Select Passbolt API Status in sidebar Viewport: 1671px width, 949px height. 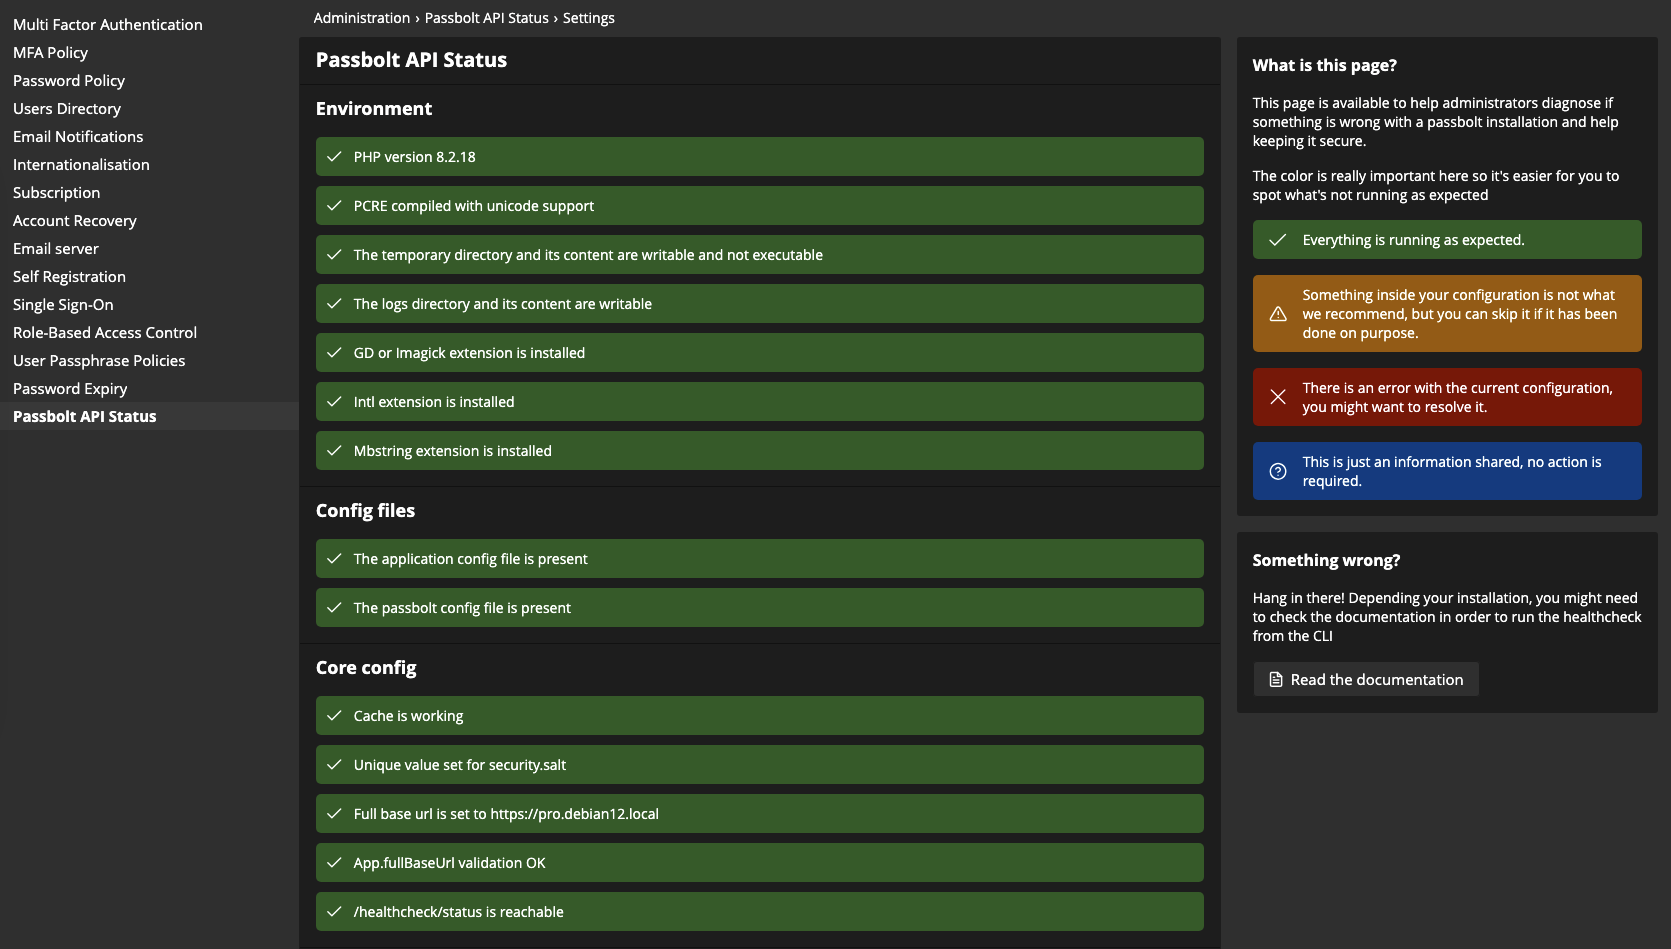(85, 416)
